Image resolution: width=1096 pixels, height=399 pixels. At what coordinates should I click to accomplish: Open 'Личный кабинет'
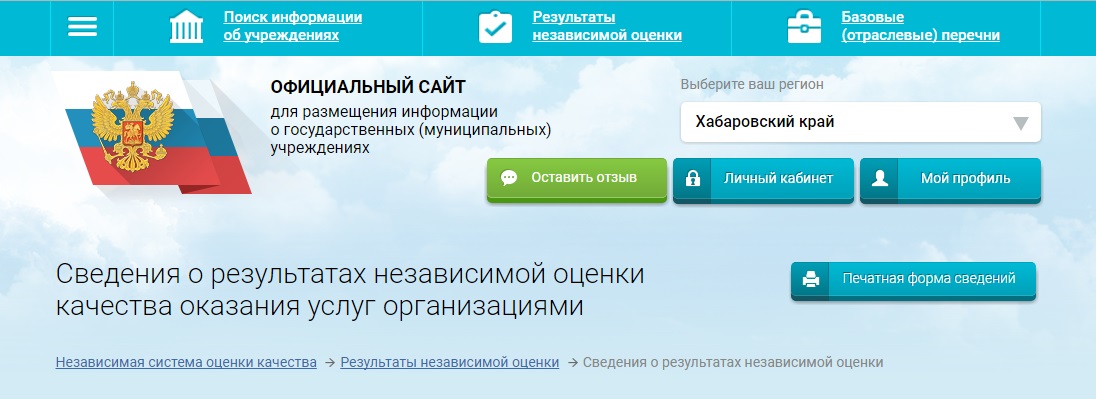(763, 179)
